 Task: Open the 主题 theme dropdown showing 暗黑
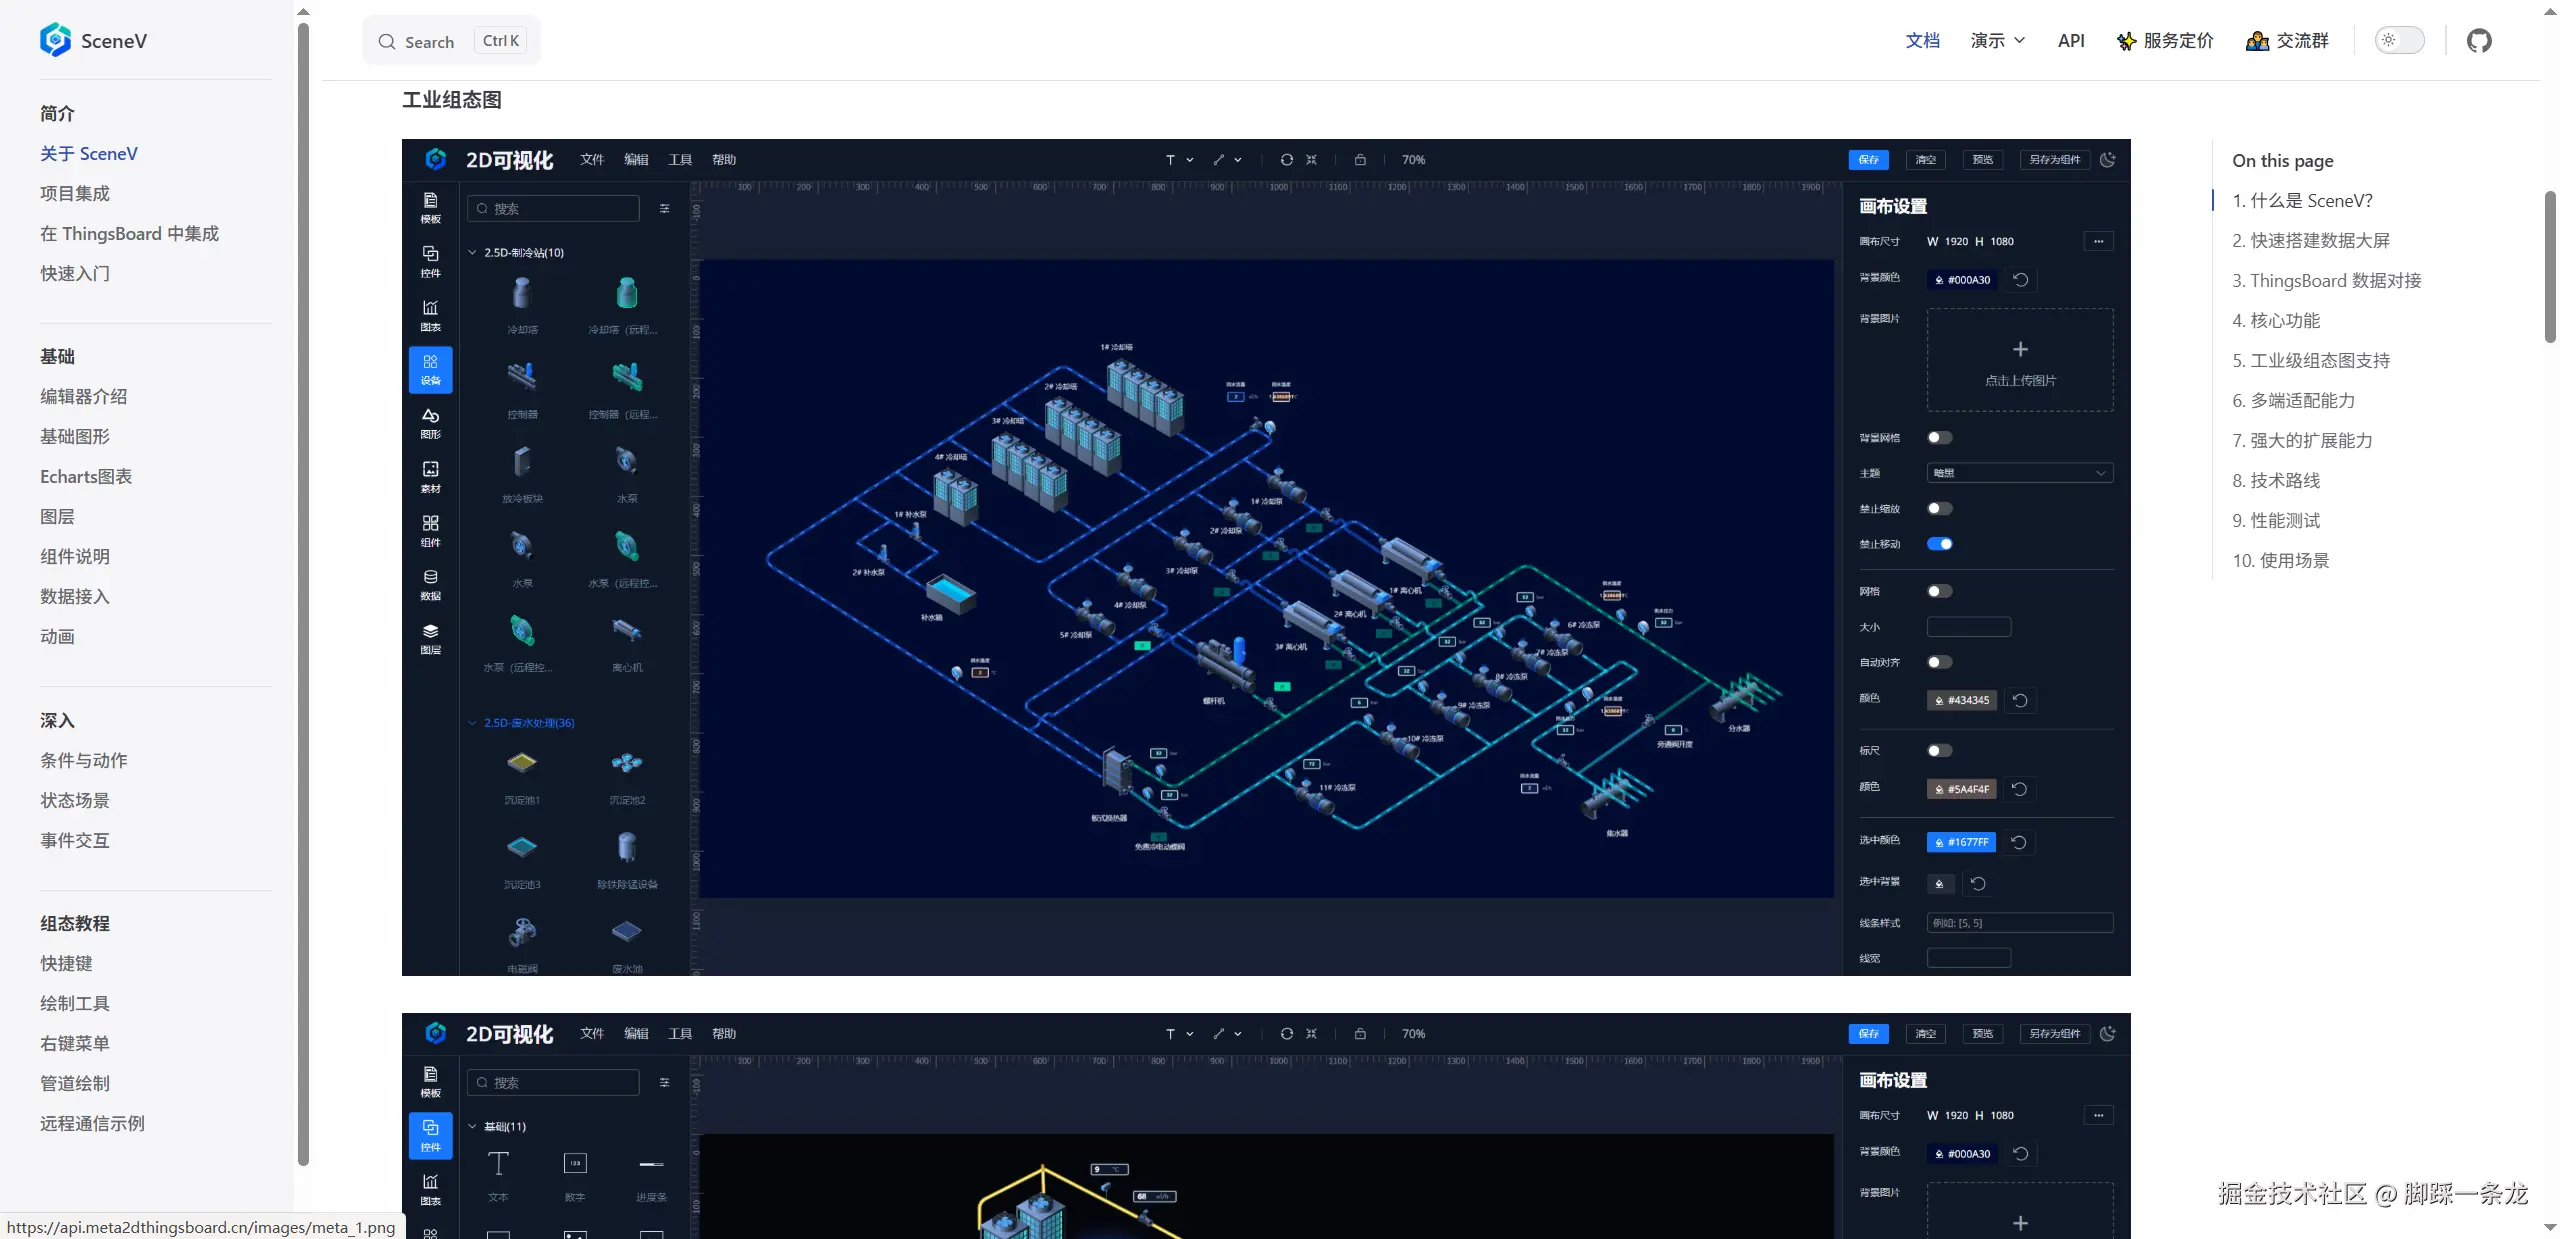click(x=2019, y=473)
